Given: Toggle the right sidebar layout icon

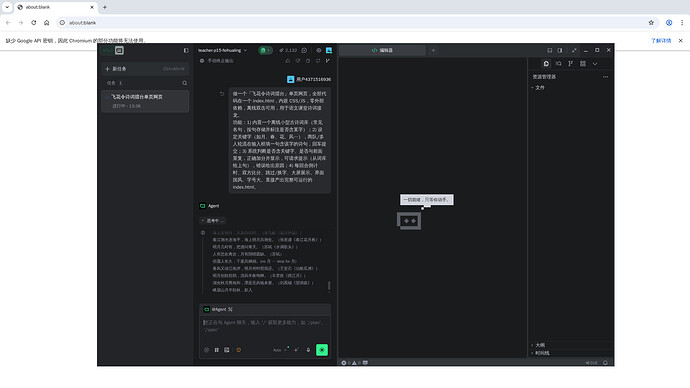Looking at the screenshot, I should [x=560, y=51].
